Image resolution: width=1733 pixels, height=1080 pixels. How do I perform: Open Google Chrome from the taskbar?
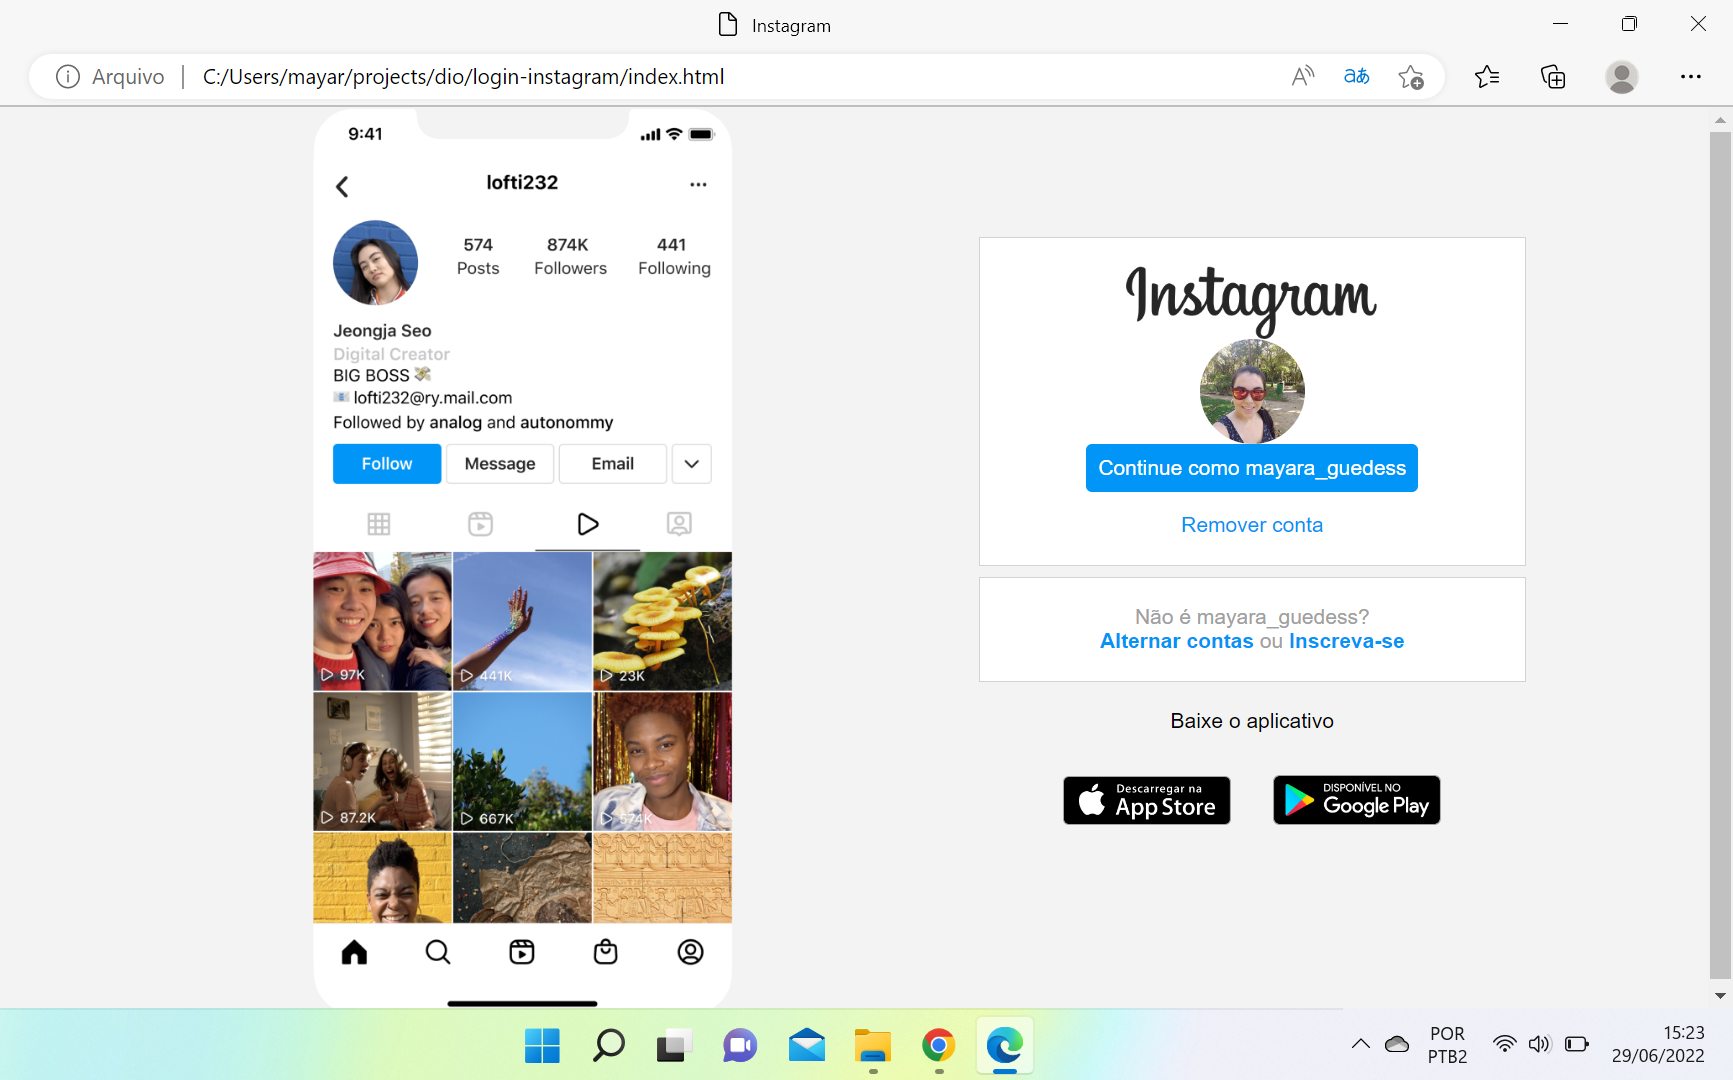click(938, 1046)
